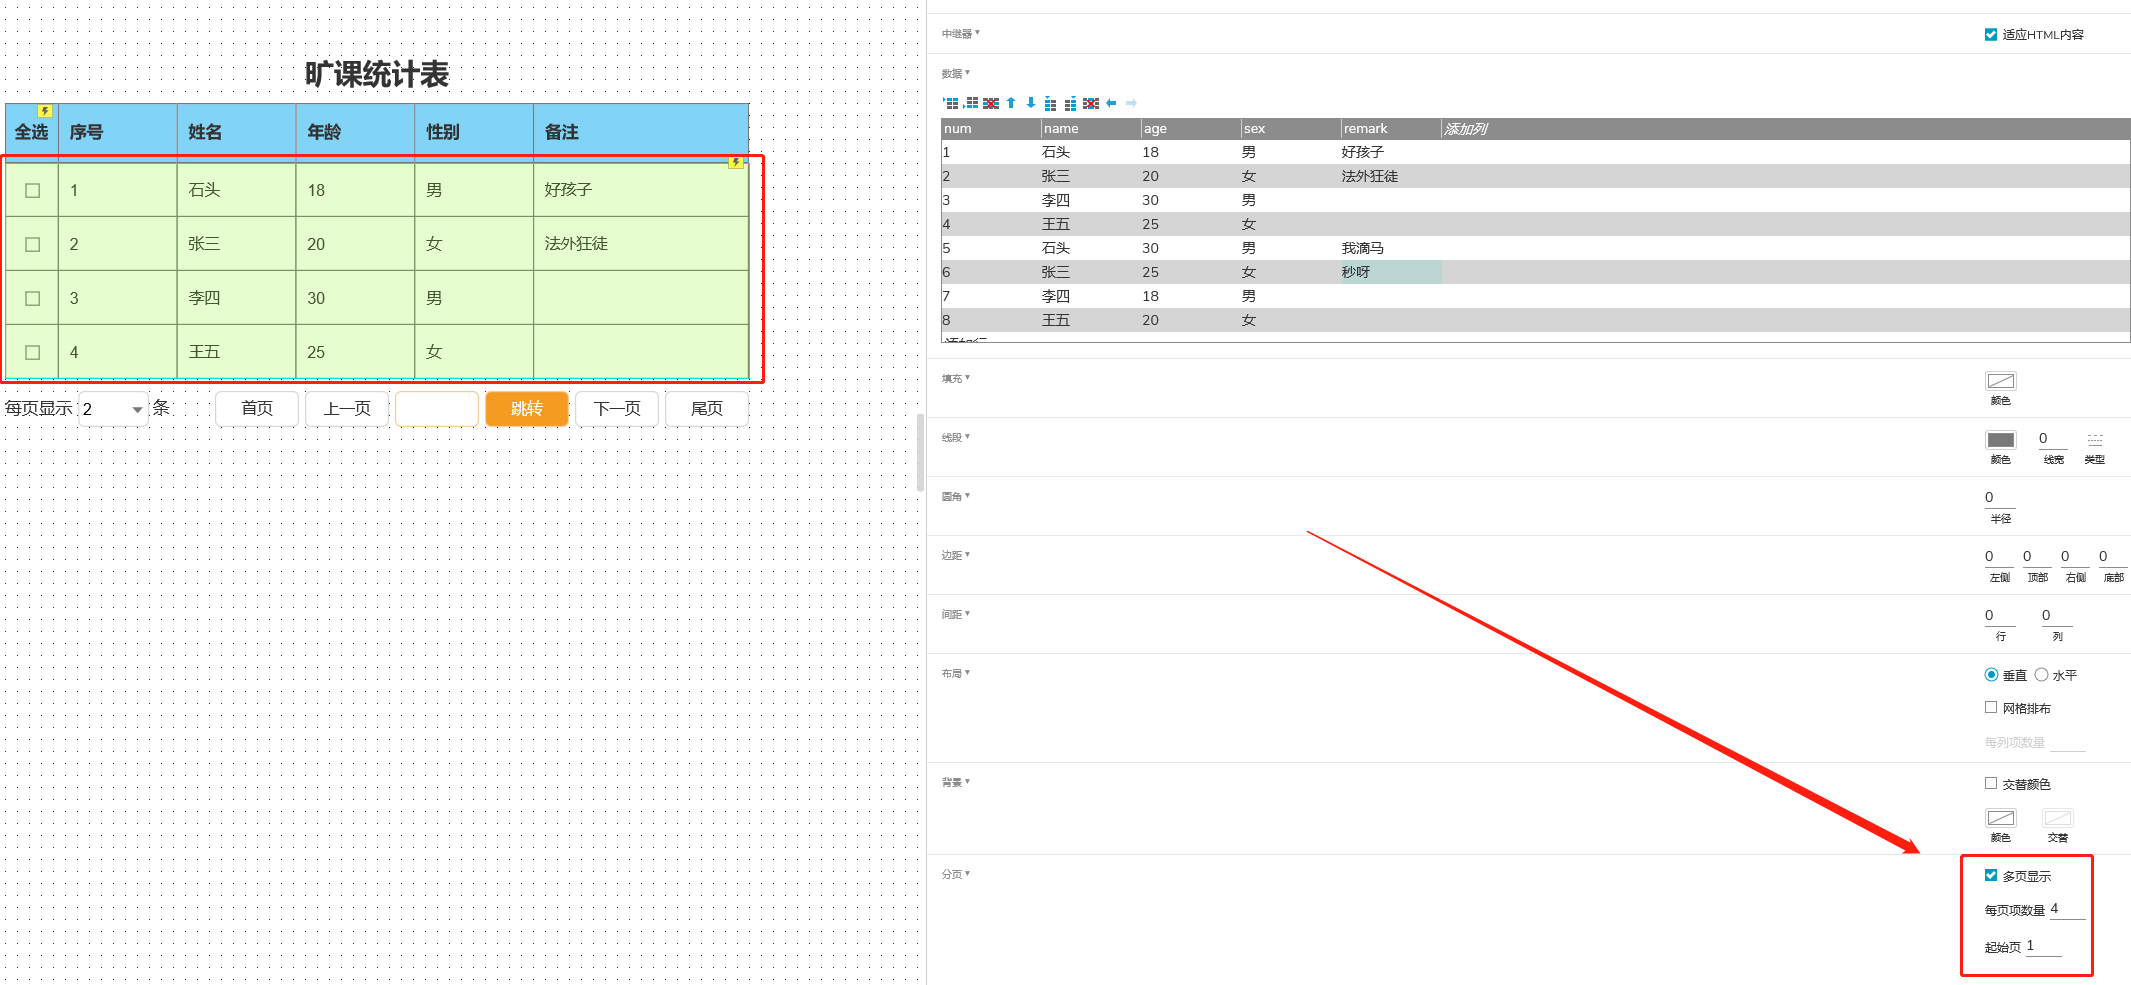
Task: Click the delete row icon
Action: point(991,103)
